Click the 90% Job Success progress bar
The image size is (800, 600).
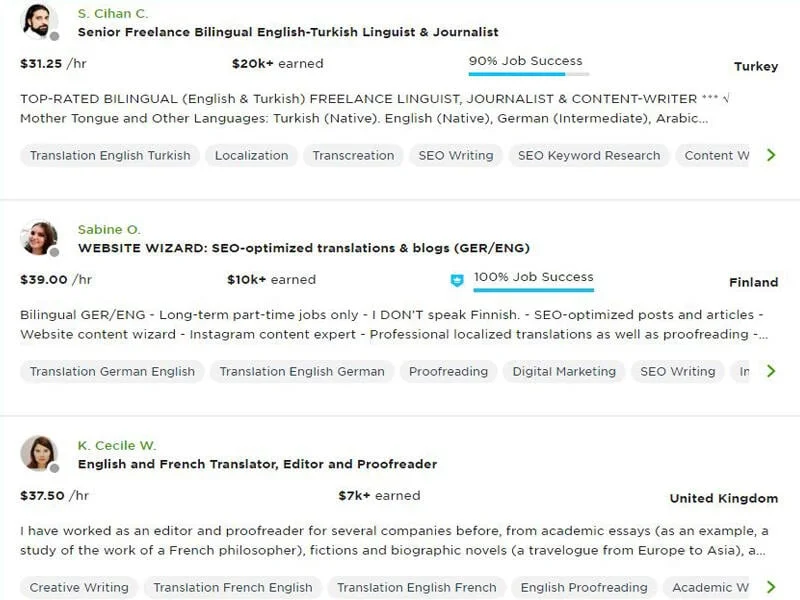[x=528, y=73]
